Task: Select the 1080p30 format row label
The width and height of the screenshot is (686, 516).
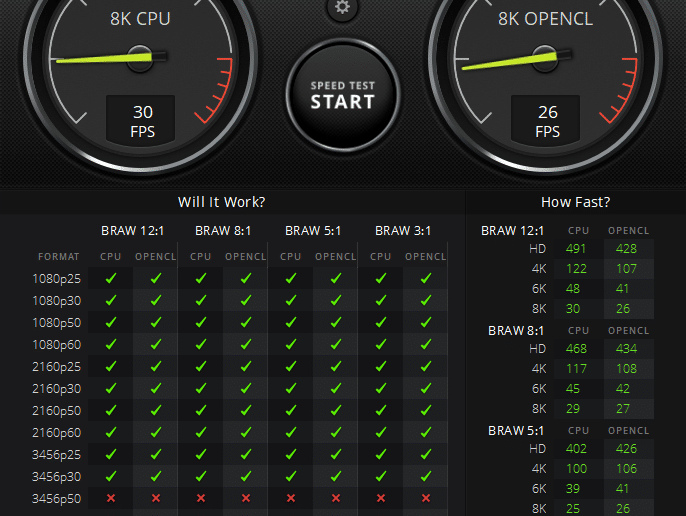Action: [56, 301]
